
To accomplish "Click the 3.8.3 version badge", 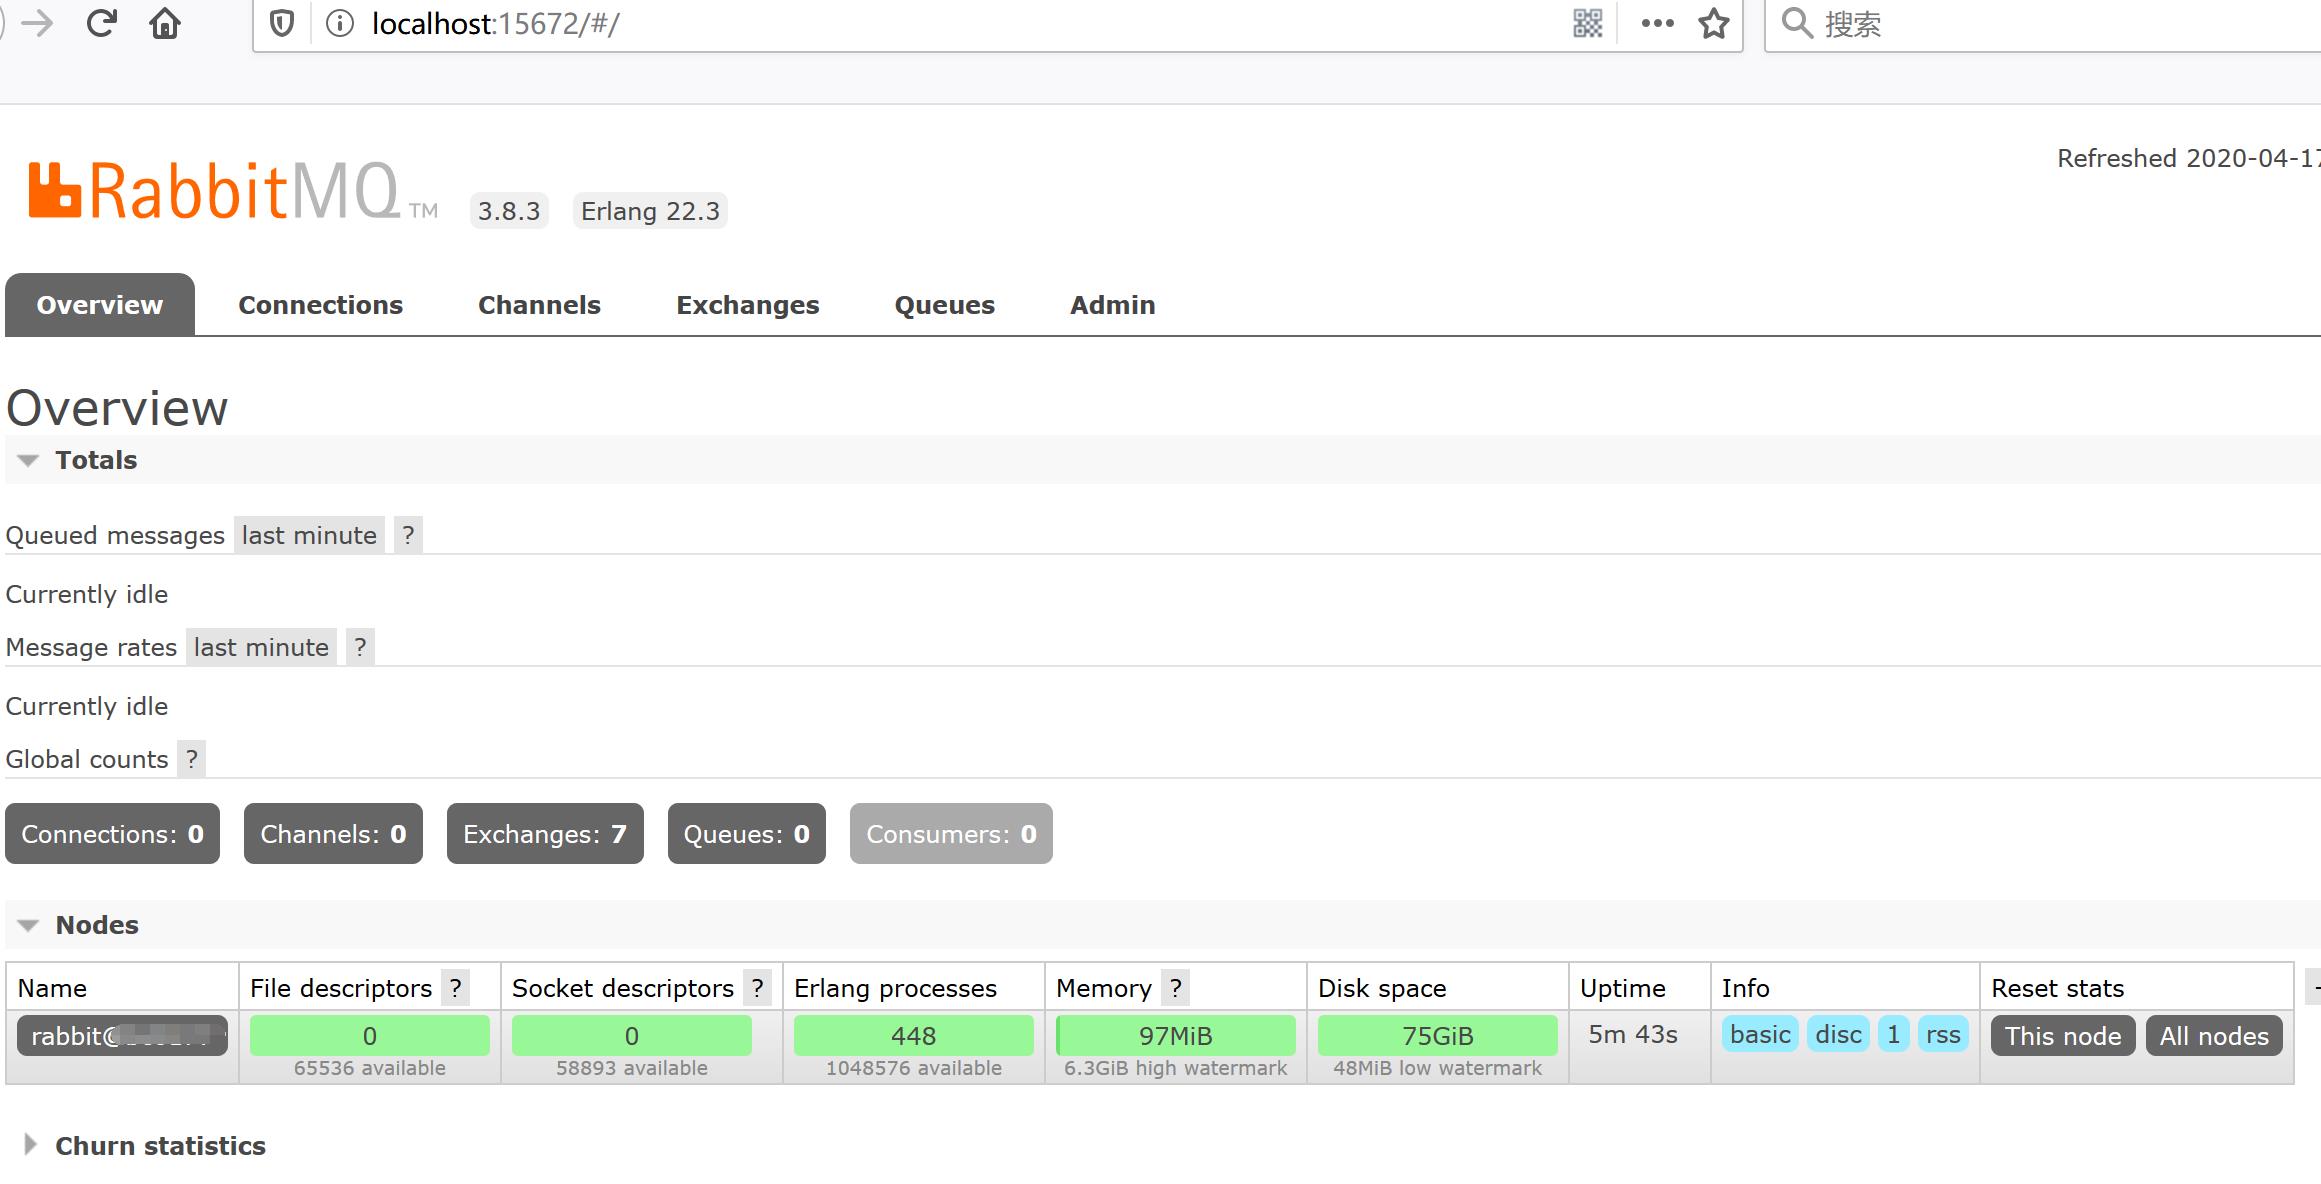I will tap(509, 211).
